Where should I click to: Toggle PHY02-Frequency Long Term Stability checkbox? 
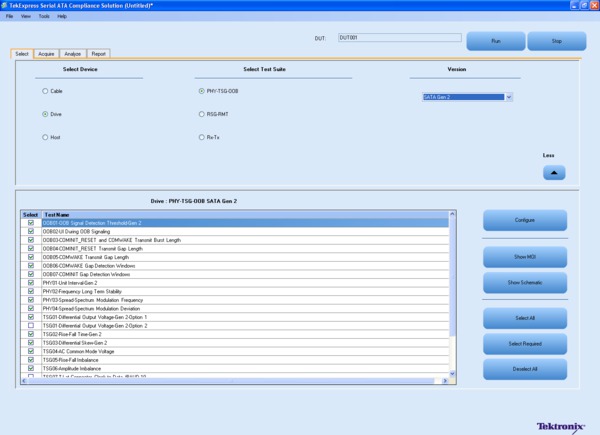[x=31, y=291]
